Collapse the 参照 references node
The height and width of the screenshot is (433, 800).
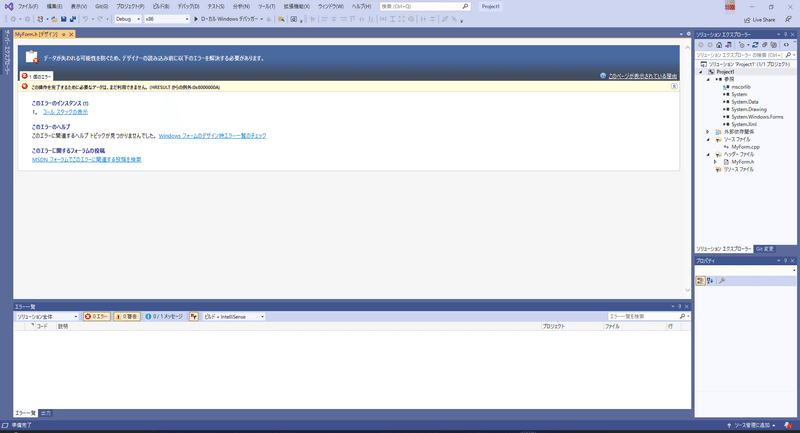point(708,80)
